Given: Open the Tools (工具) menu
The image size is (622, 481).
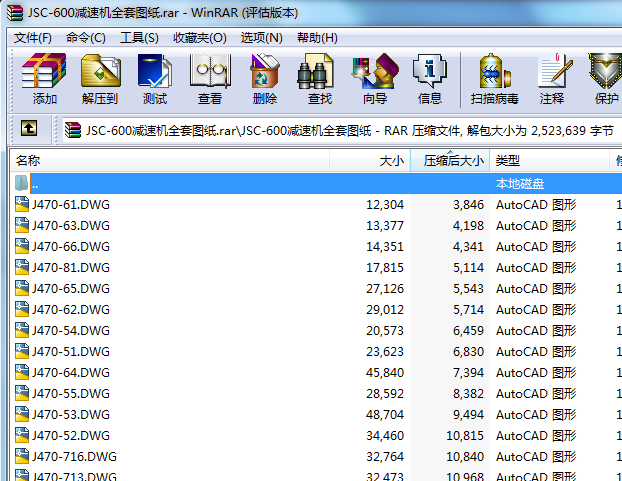Looking at the screenshot, I should click(x=139, y=38).
